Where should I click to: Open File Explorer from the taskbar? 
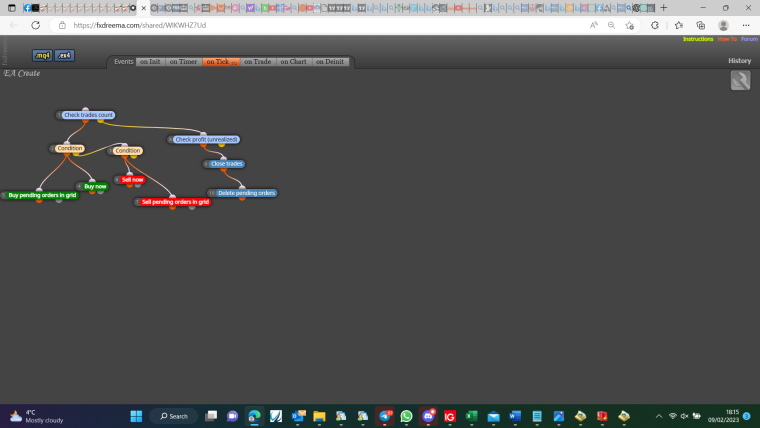[319, 416]
